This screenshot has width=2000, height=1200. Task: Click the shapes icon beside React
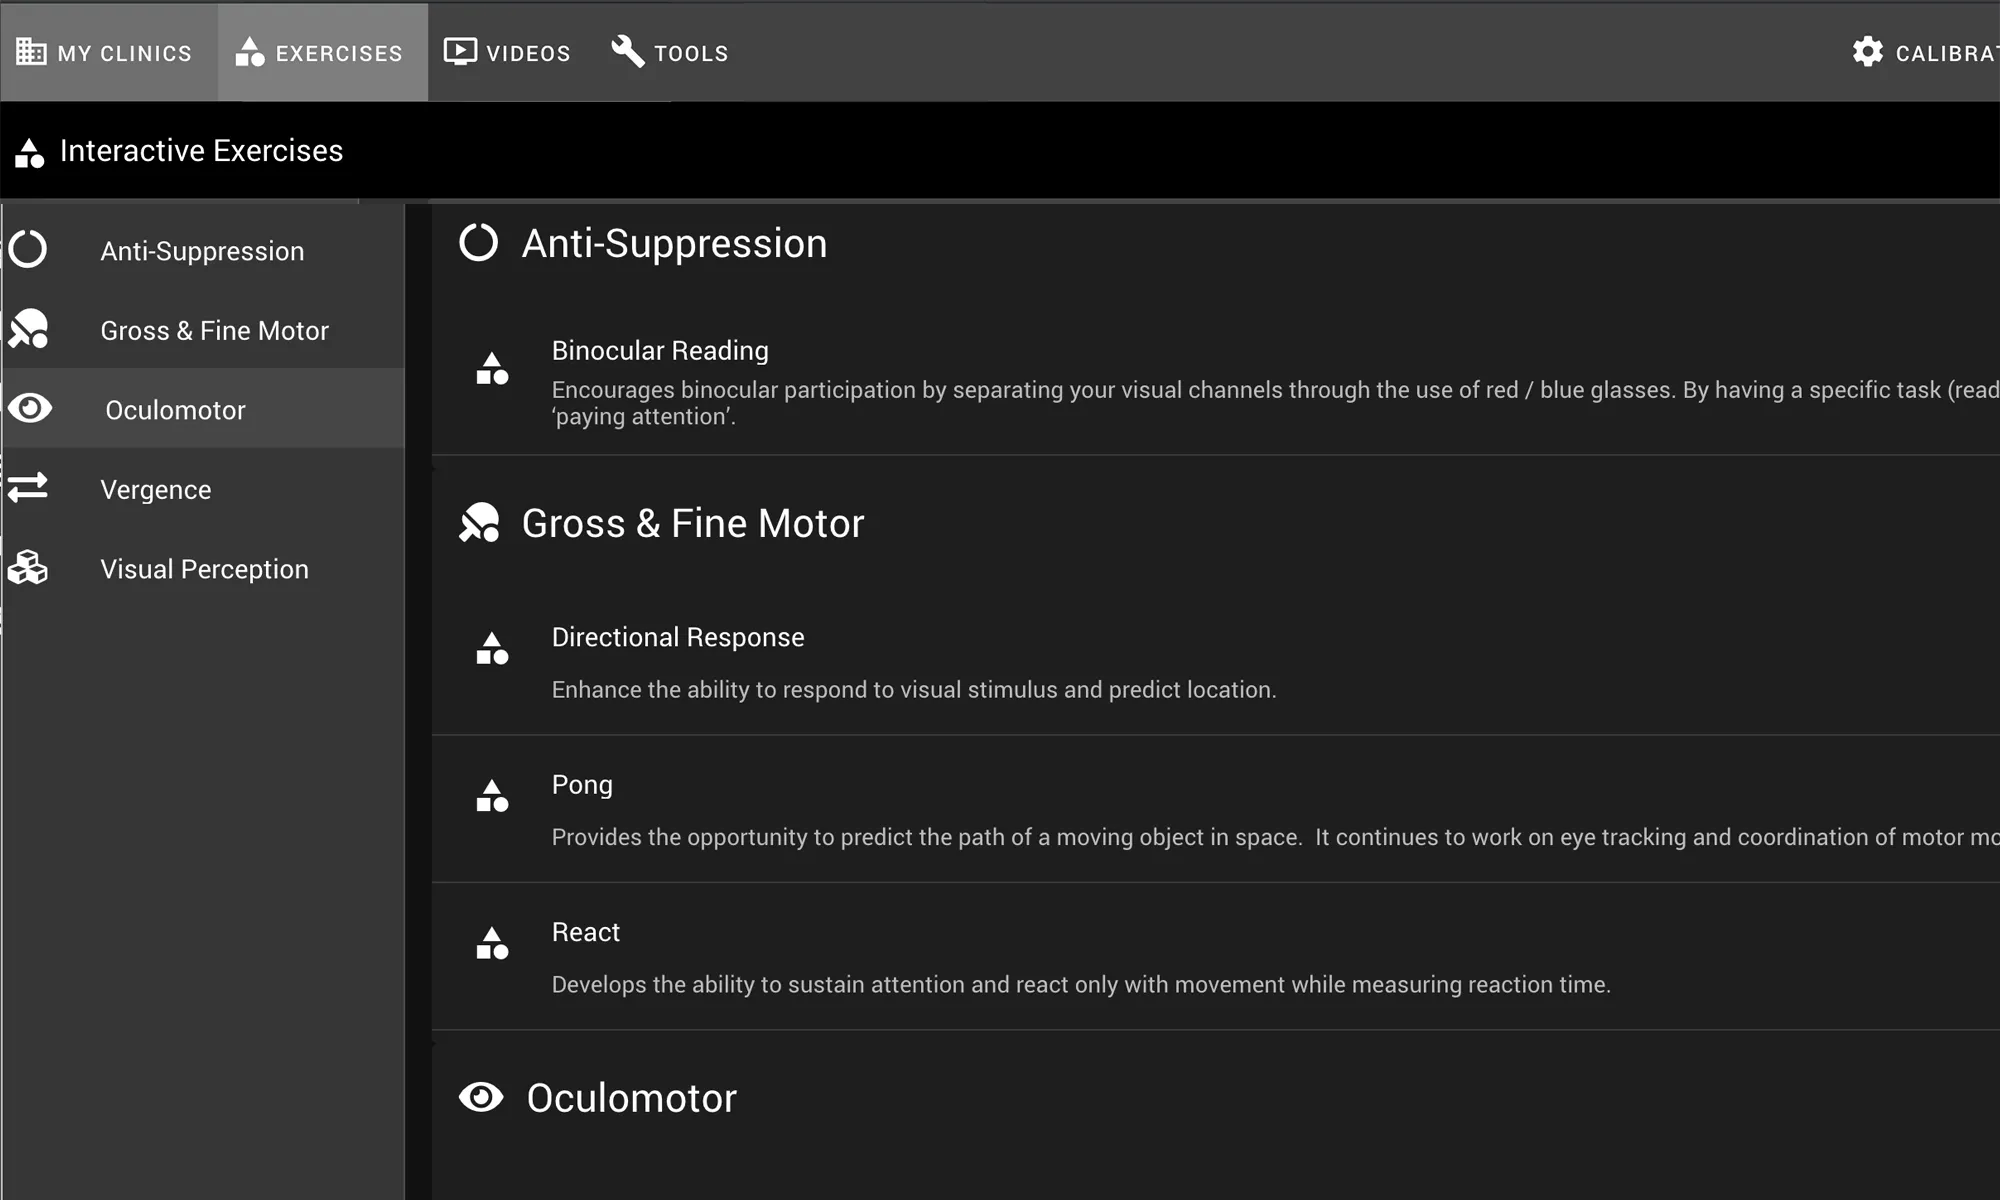pyautogui.click(x=492, y=943)
